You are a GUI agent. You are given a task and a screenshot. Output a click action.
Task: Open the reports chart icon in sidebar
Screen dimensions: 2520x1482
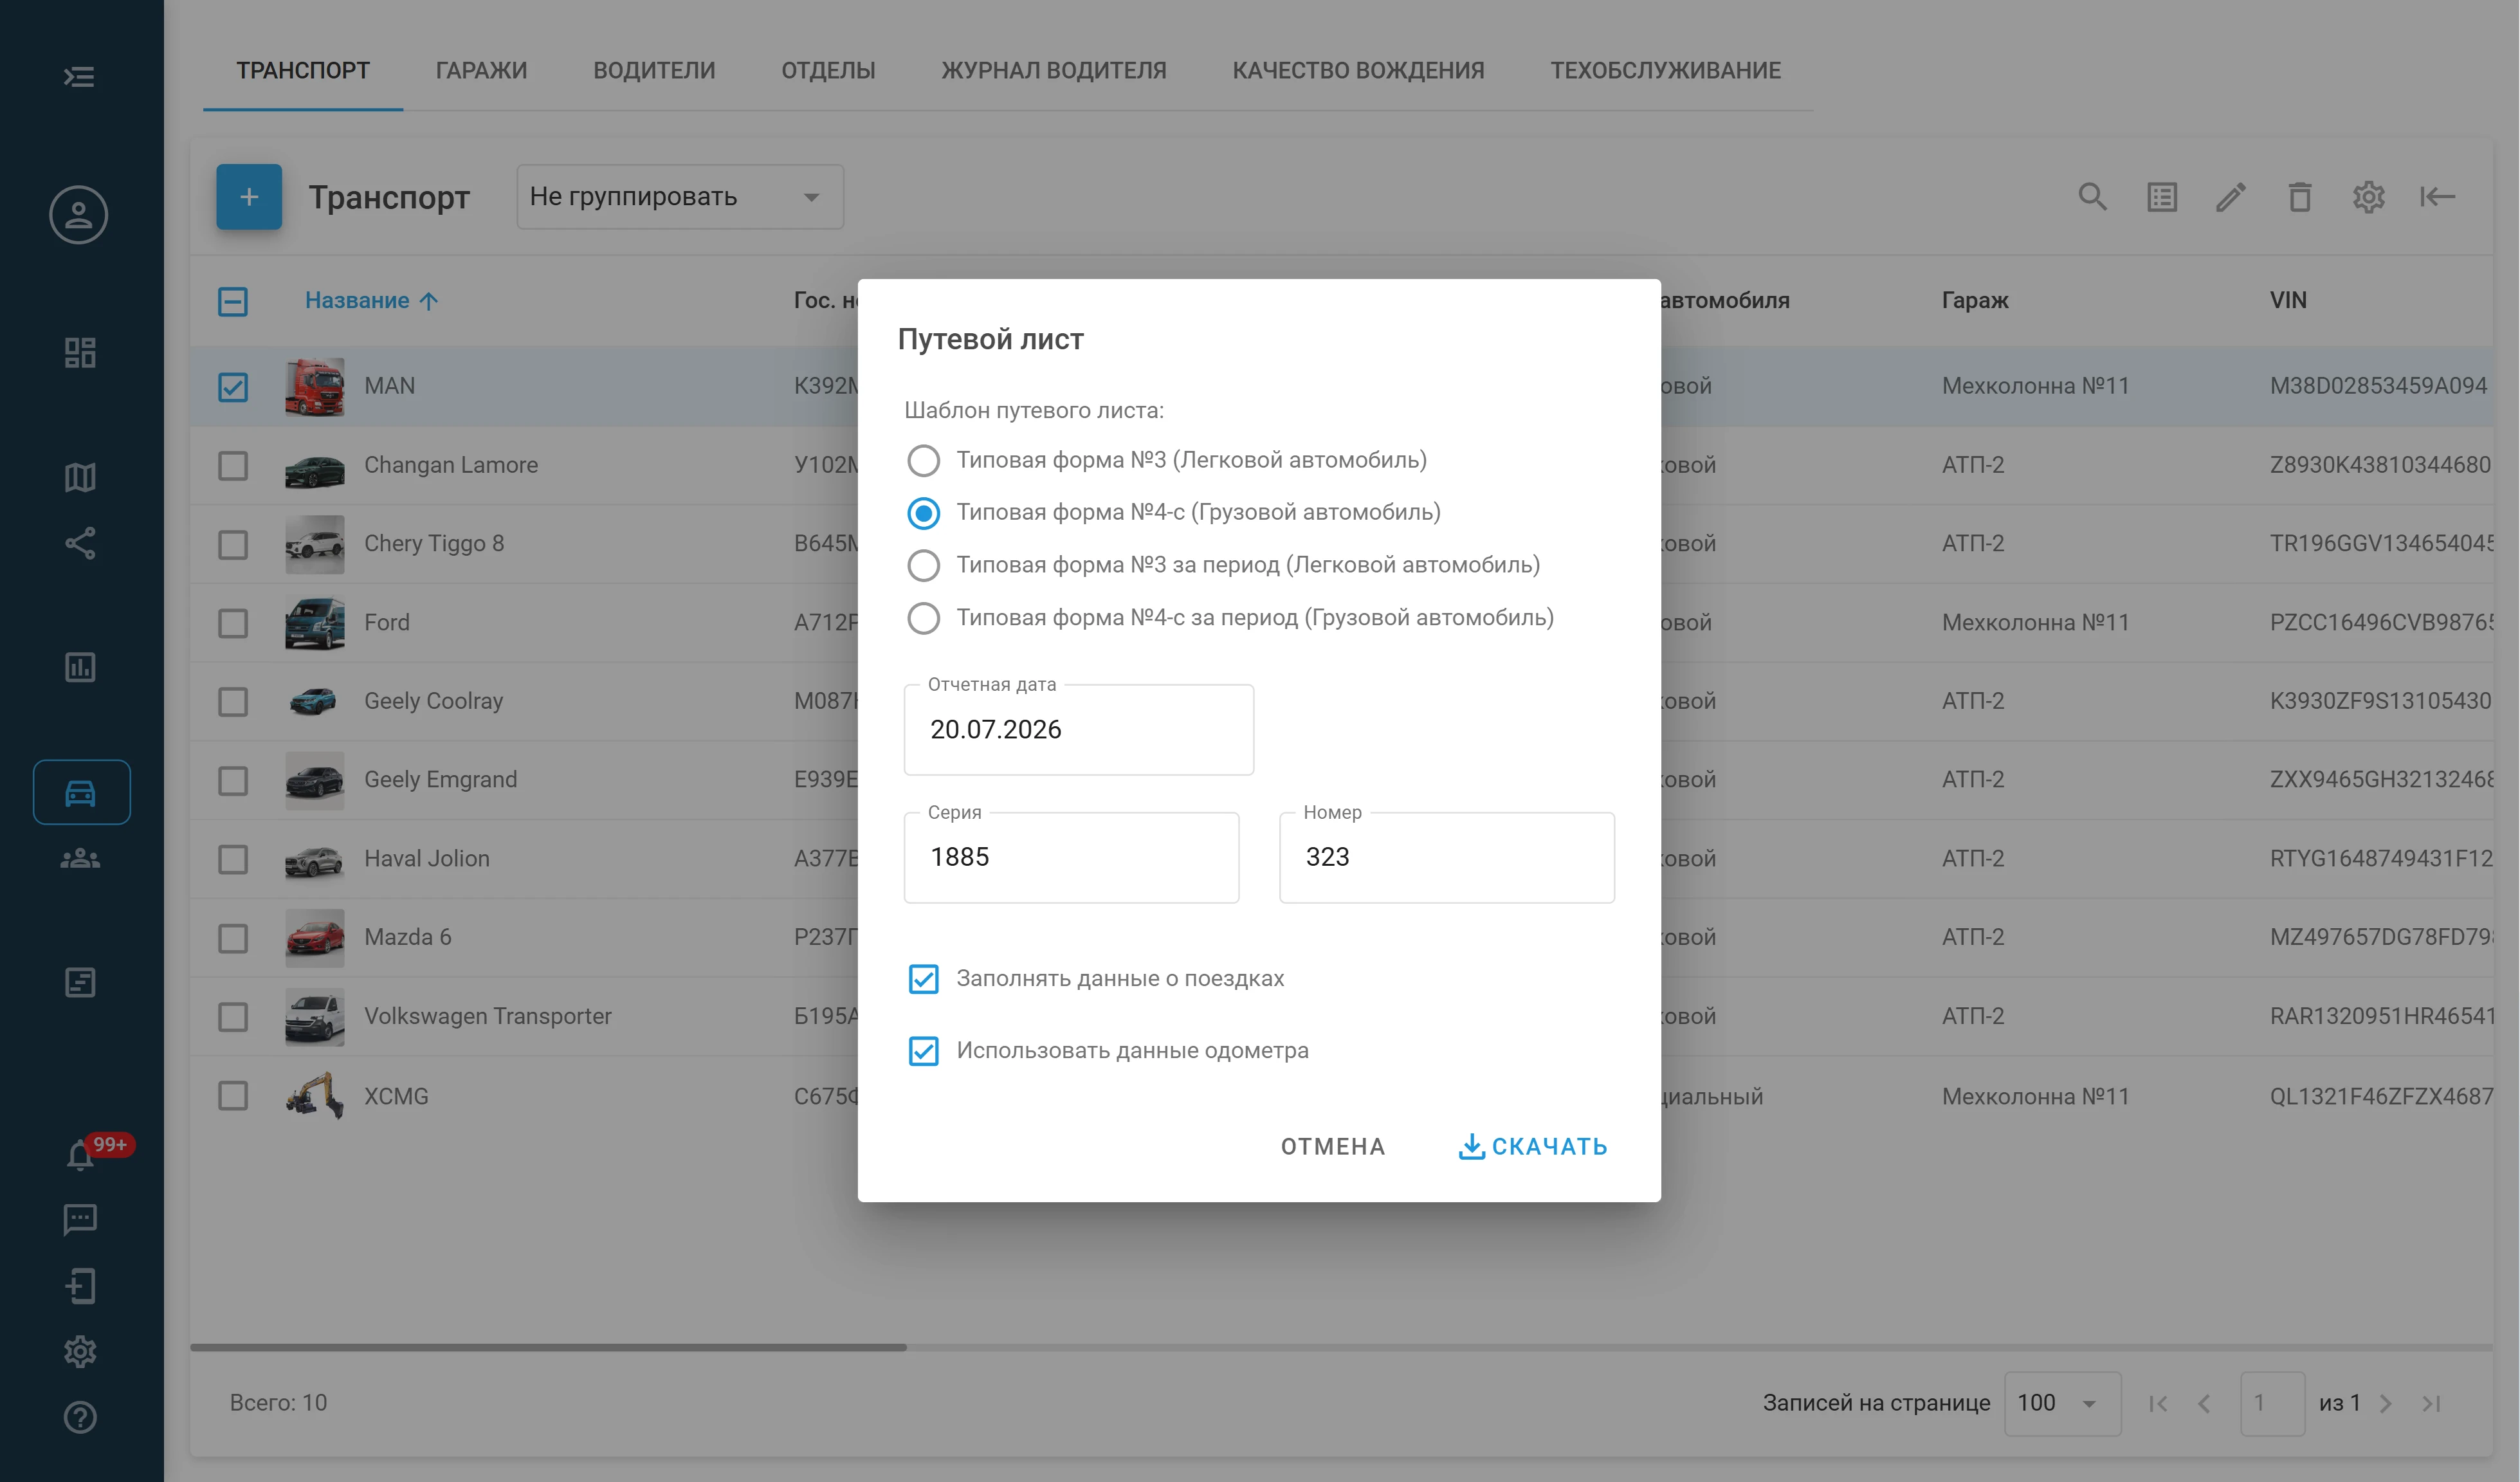click(80, 667)
